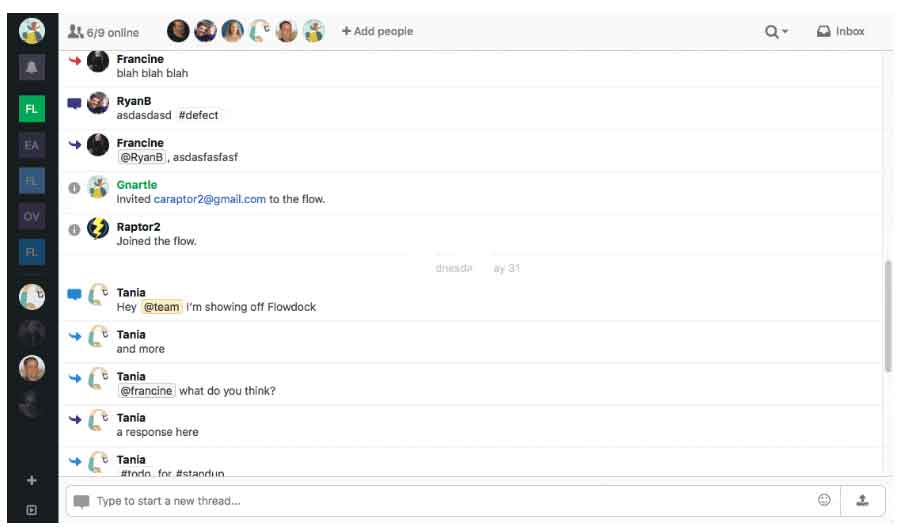Switch to the OV flow in sidebar
The width and height of the screenshot is (901, 530).
(x=32, y=217)
